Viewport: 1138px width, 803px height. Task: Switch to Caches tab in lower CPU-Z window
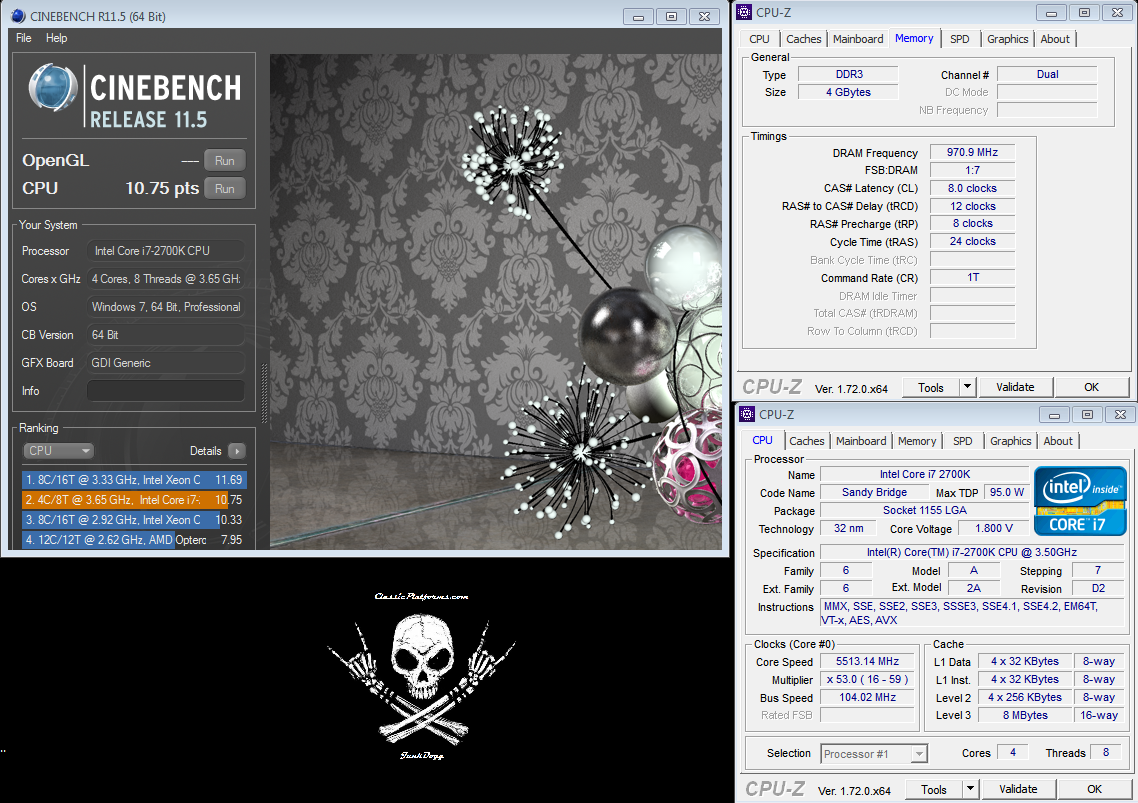pos(806,441)
